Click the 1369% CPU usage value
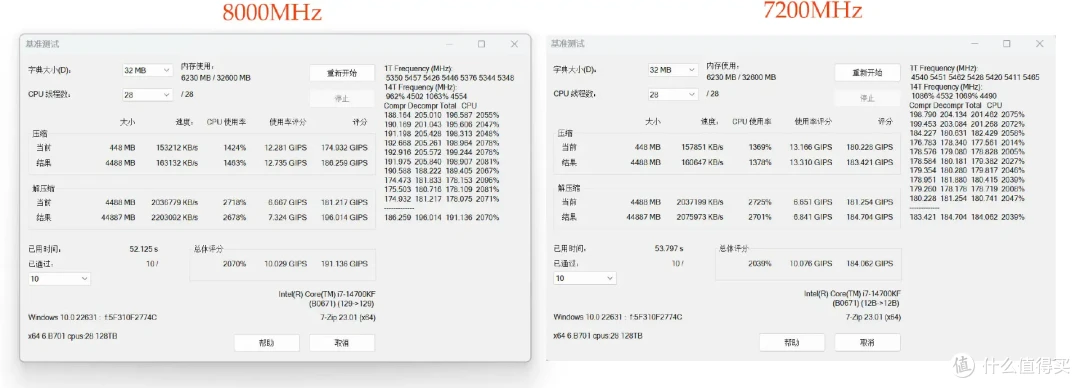The height and width of the screenshot is (388, 1080). (x=760, y=147)
